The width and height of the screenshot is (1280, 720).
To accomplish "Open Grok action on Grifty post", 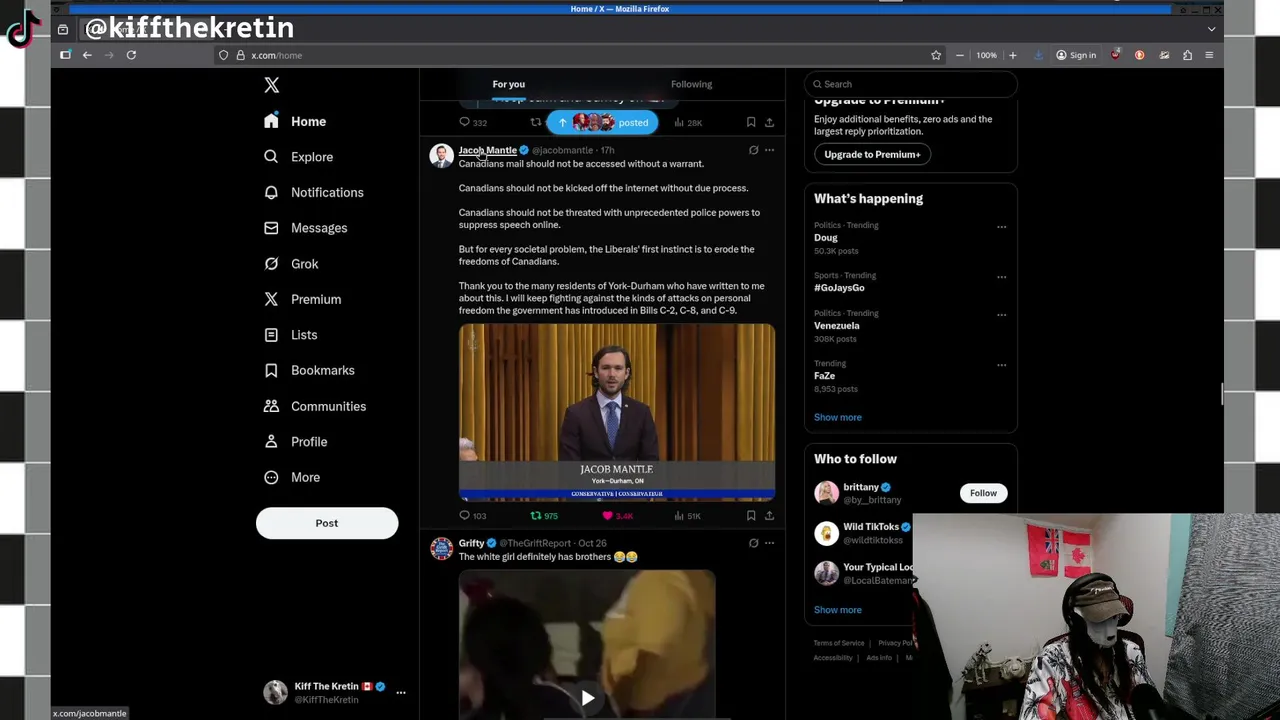I will 753,543.
